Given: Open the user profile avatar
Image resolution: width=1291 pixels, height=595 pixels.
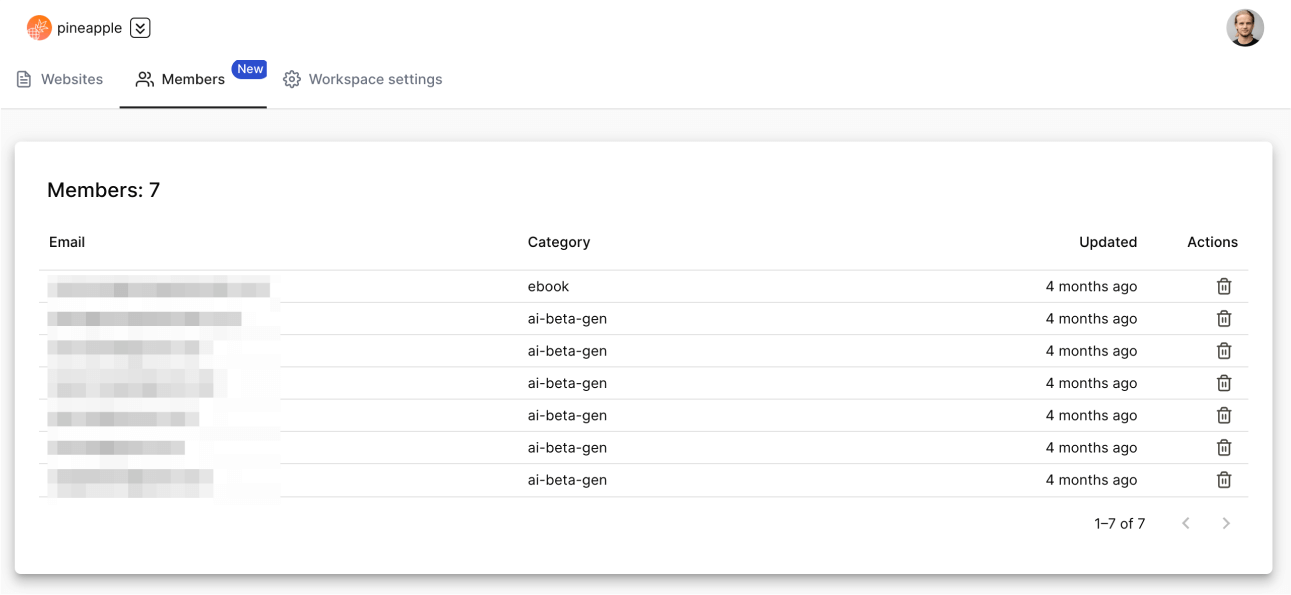Looking at the screenshot, I should (1245, 28).
